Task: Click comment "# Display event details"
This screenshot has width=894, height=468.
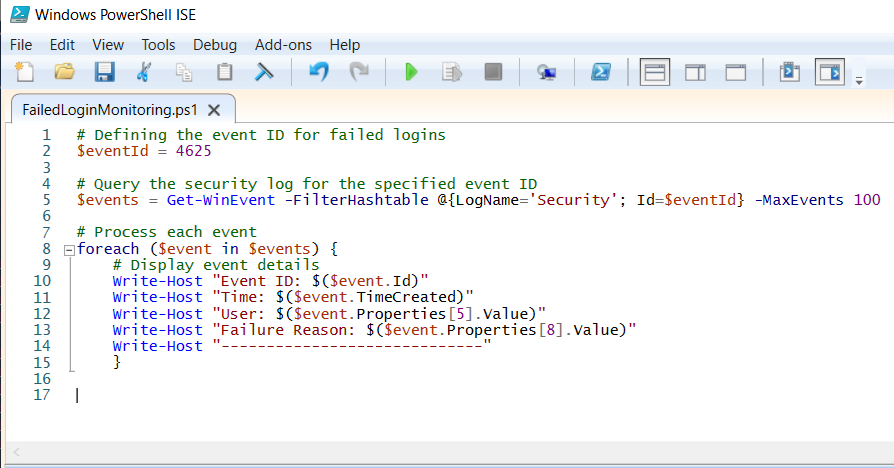Action: 216,265
